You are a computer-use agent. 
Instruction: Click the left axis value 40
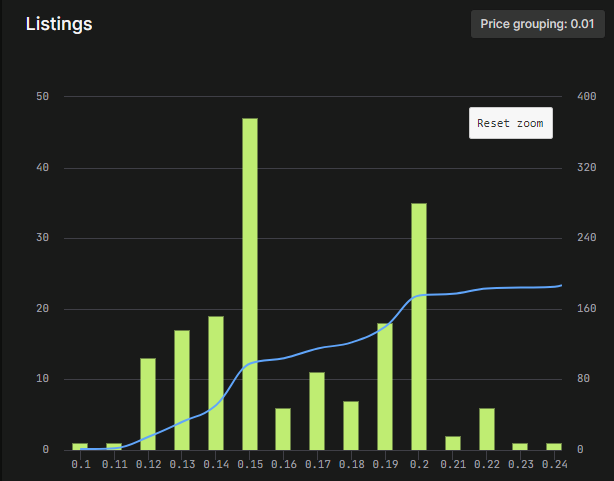[42, 168]
